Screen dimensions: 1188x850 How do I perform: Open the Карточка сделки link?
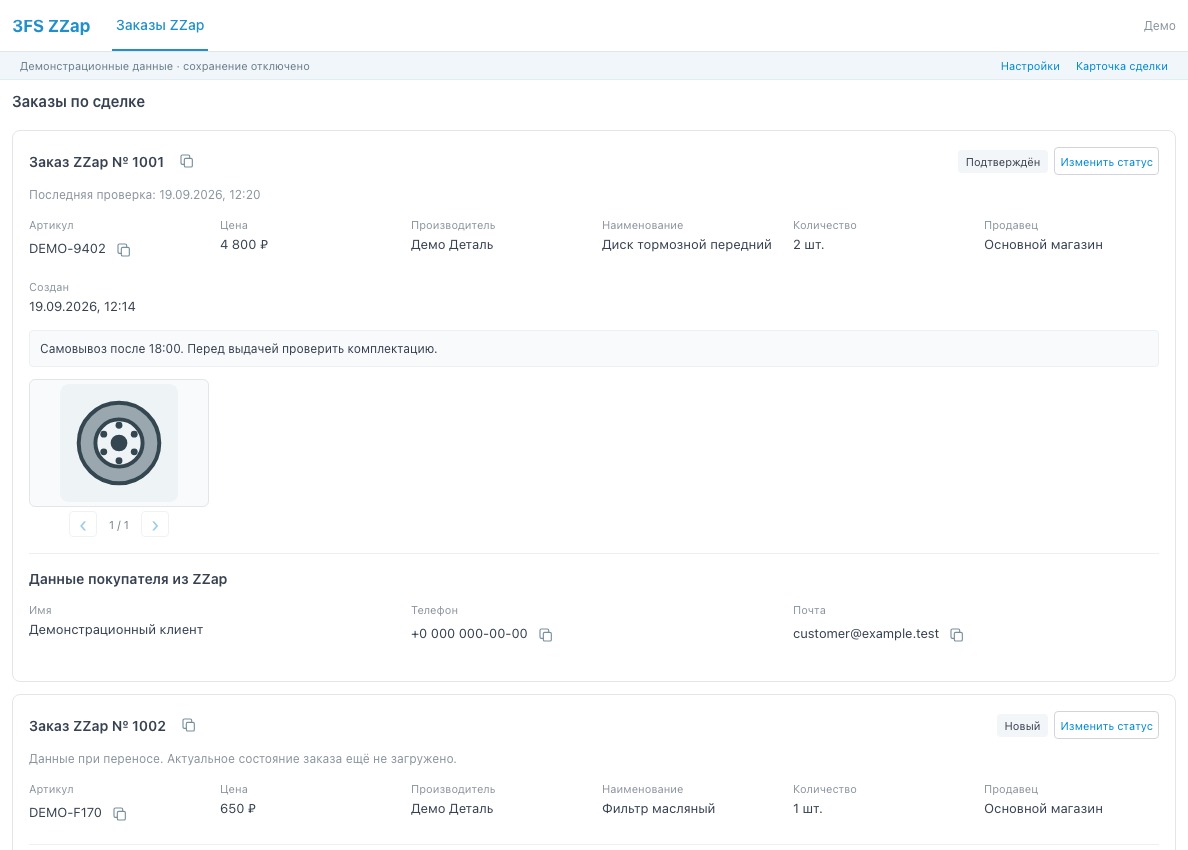(1121, 66)
